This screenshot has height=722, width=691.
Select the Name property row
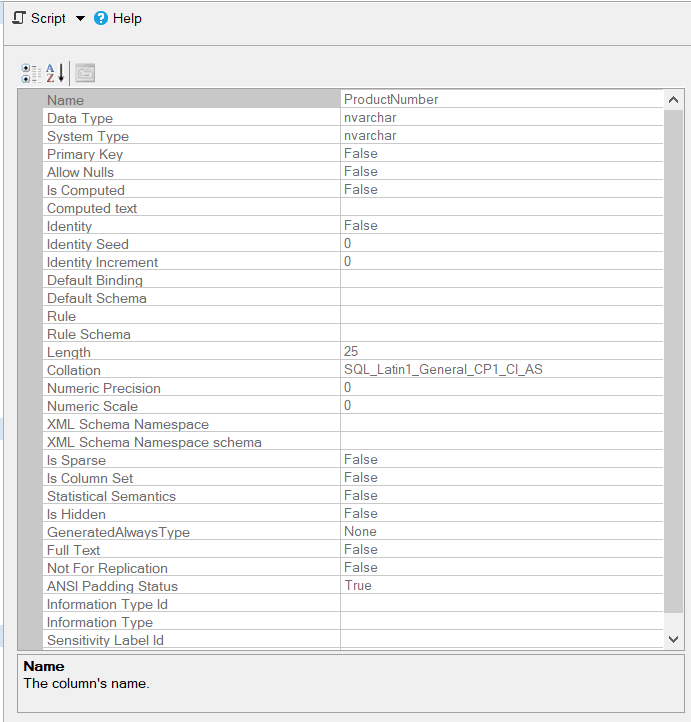point(353,99)
